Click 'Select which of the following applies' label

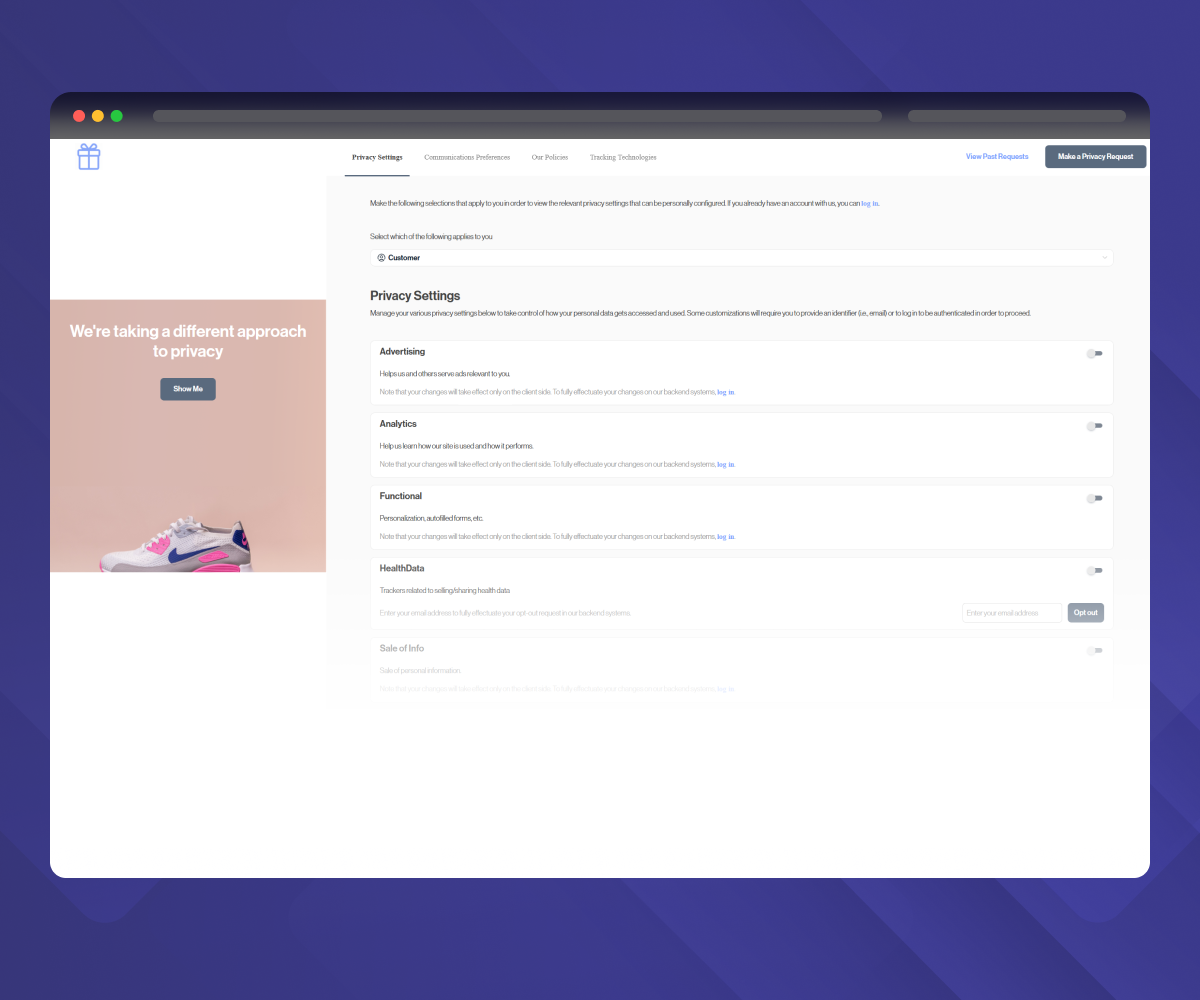[x=431, y=237]
